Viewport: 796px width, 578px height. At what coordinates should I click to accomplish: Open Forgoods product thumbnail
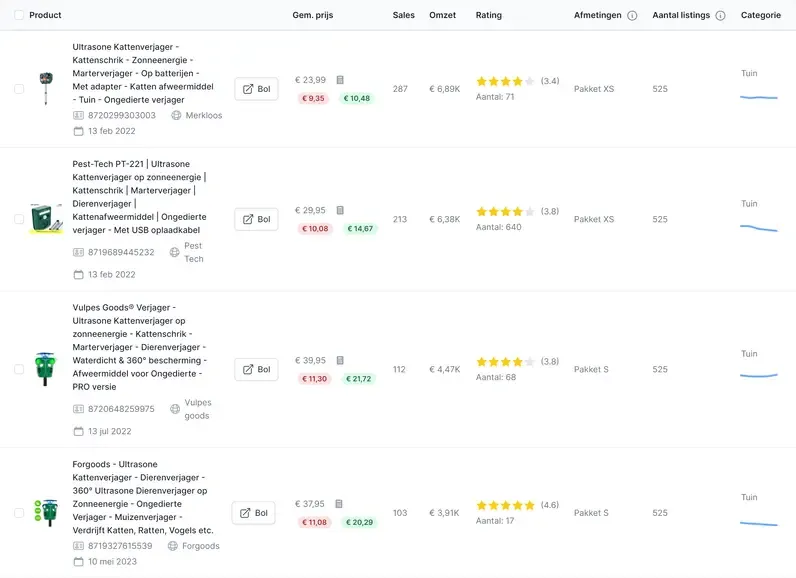tap(46, 513)
